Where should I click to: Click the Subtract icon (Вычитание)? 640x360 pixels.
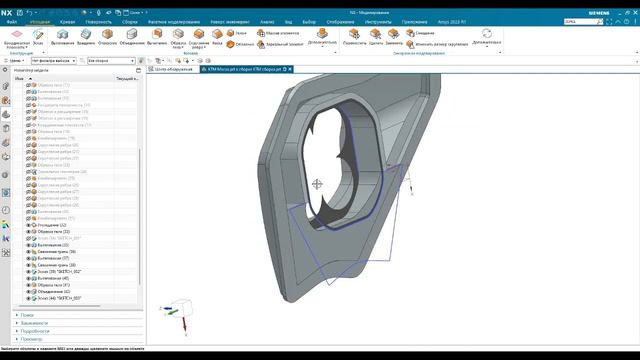coord(157,34)
